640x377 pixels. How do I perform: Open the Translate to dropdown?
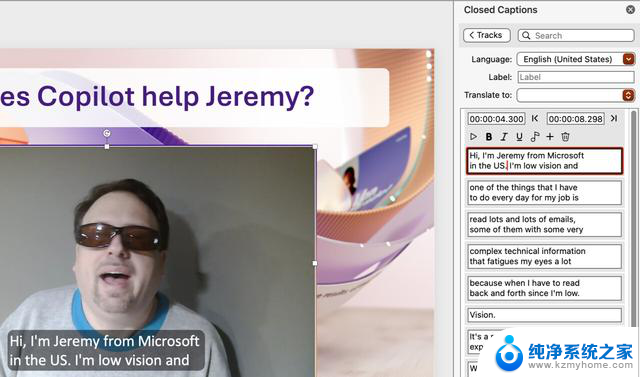click(629, 95)
